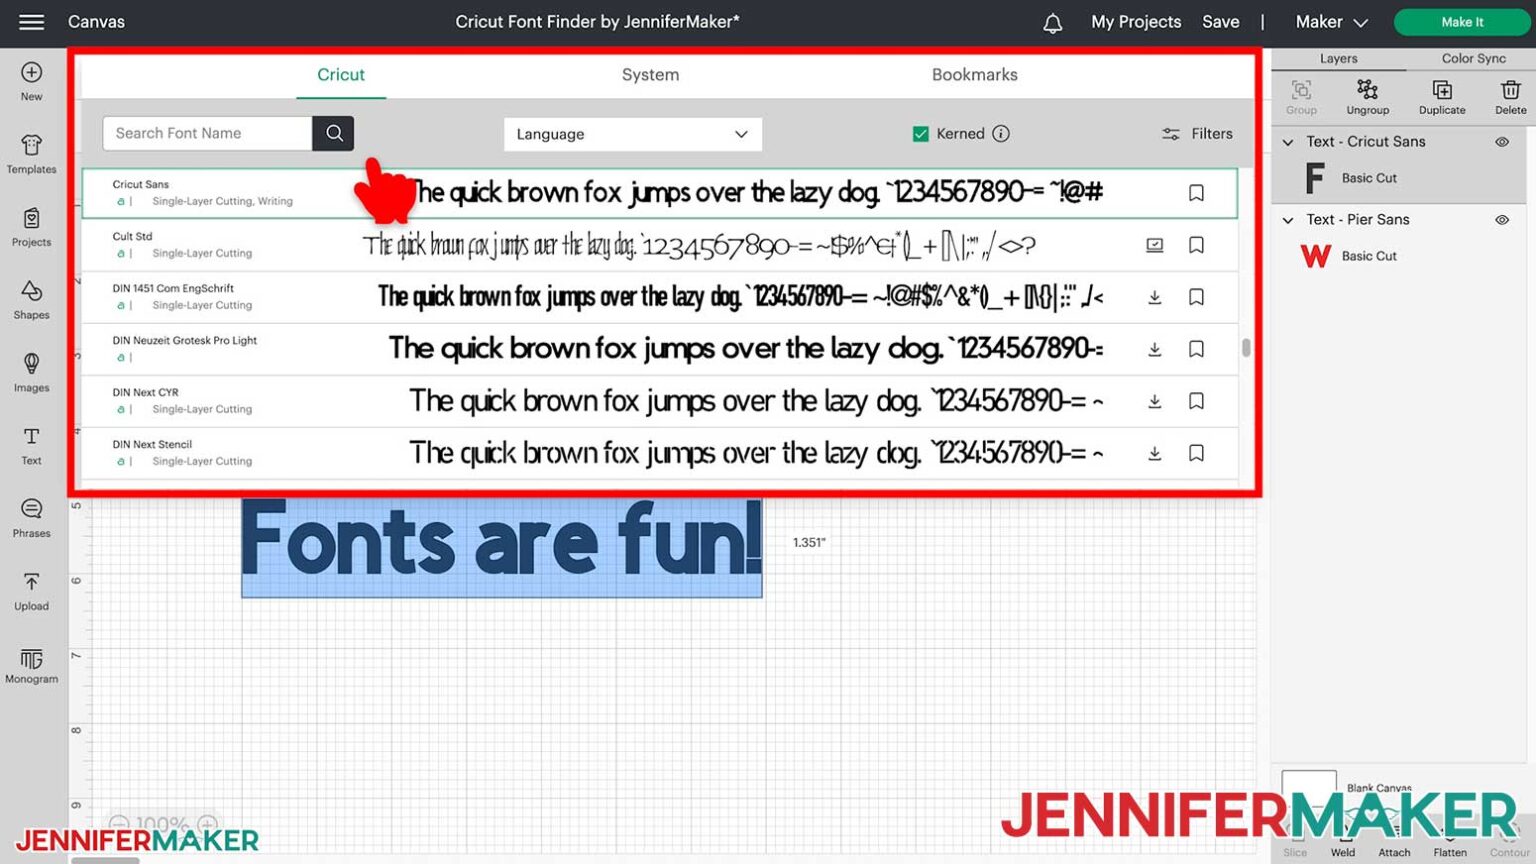Click the Search Font Name field
The height and width of the screenshot is (864, 1536).
pyautogui.click(x=207, y=133)
